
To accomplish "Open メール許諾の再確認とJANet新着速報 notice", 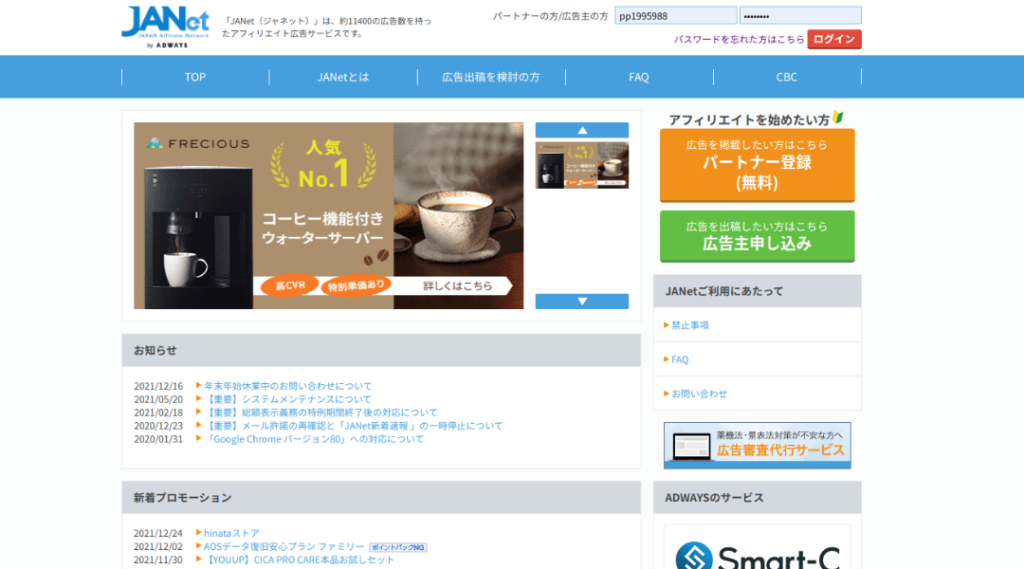I will [353, 426].
